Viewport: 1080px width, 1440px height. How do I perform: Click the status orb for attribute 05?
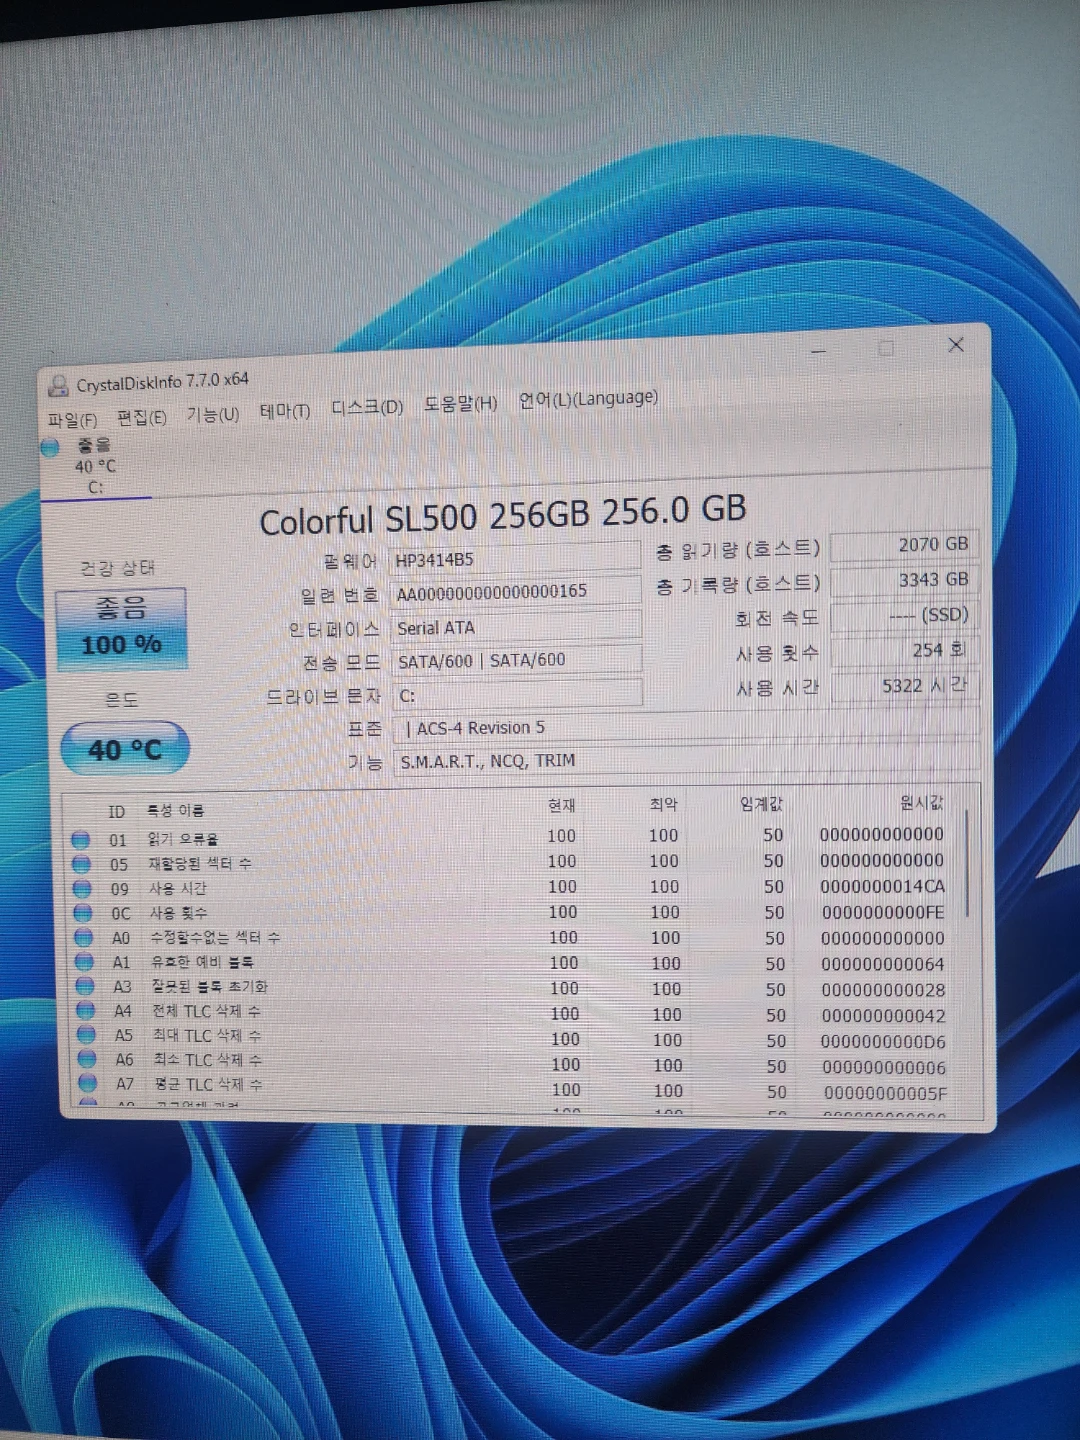tap(82, 864)
